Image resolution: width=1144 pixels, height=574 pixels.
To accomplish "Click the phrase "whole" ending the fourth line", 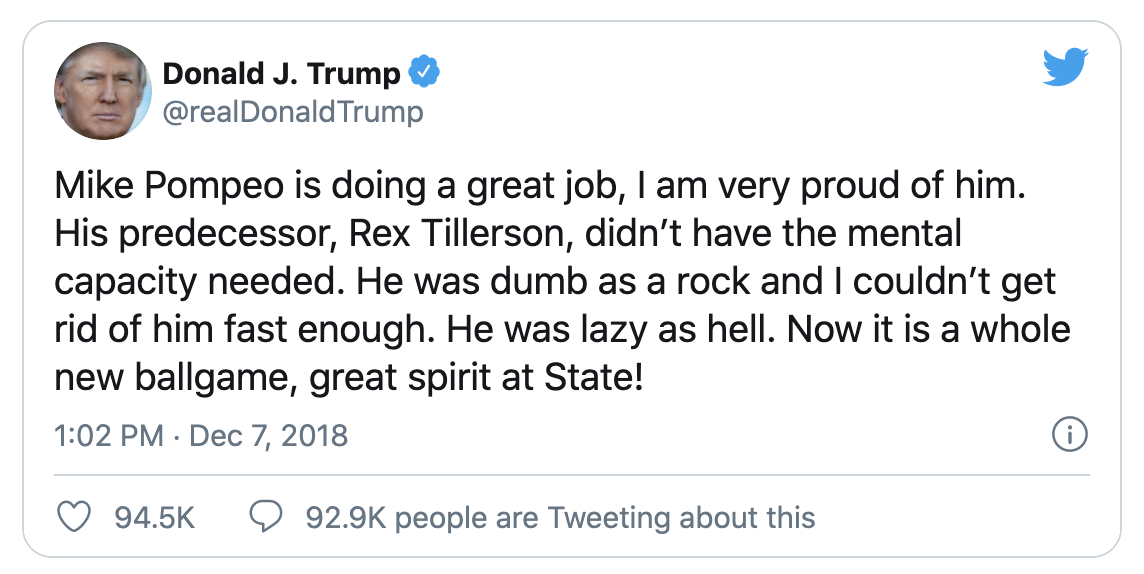I will pos(1019,330).
